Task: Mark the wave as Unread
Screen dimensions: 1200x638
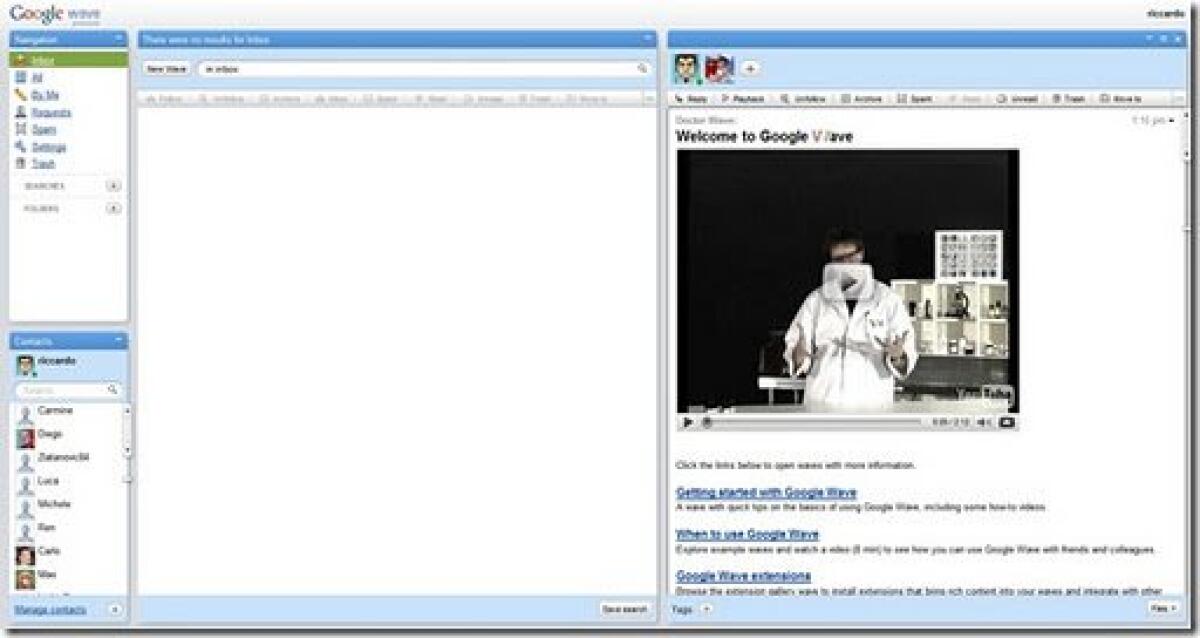Action: tap(1018, 99)
